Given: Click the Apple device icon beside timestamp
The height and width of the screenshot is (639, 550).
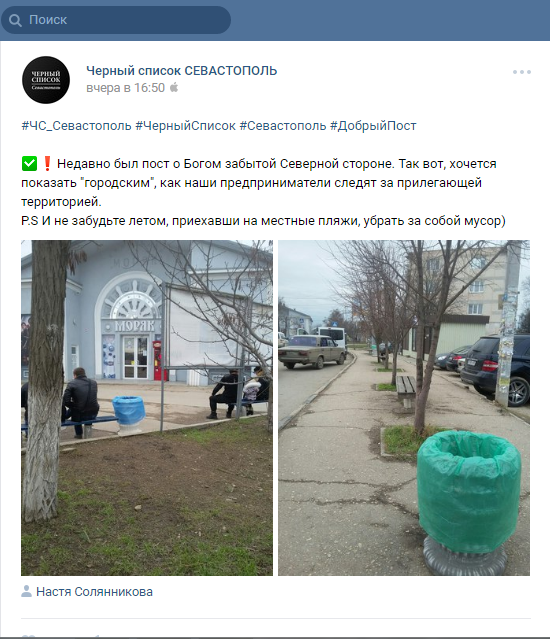Looking at the screenshot, I should point(174,87).
